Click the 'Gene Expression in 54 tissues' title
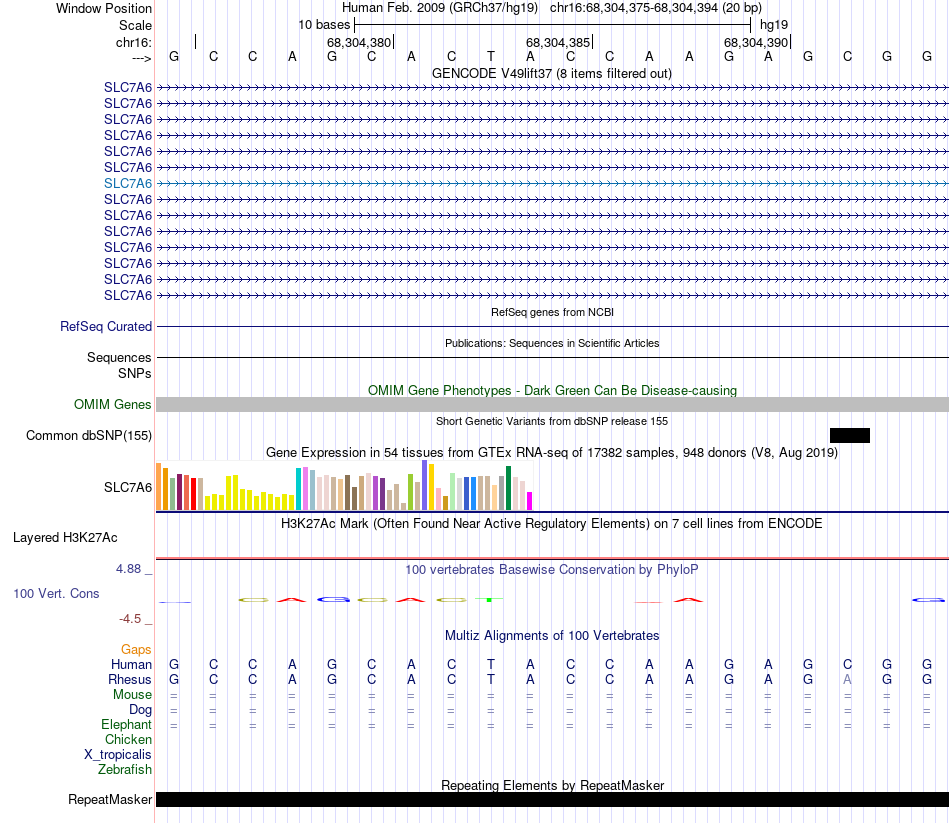 click(552, 452)
